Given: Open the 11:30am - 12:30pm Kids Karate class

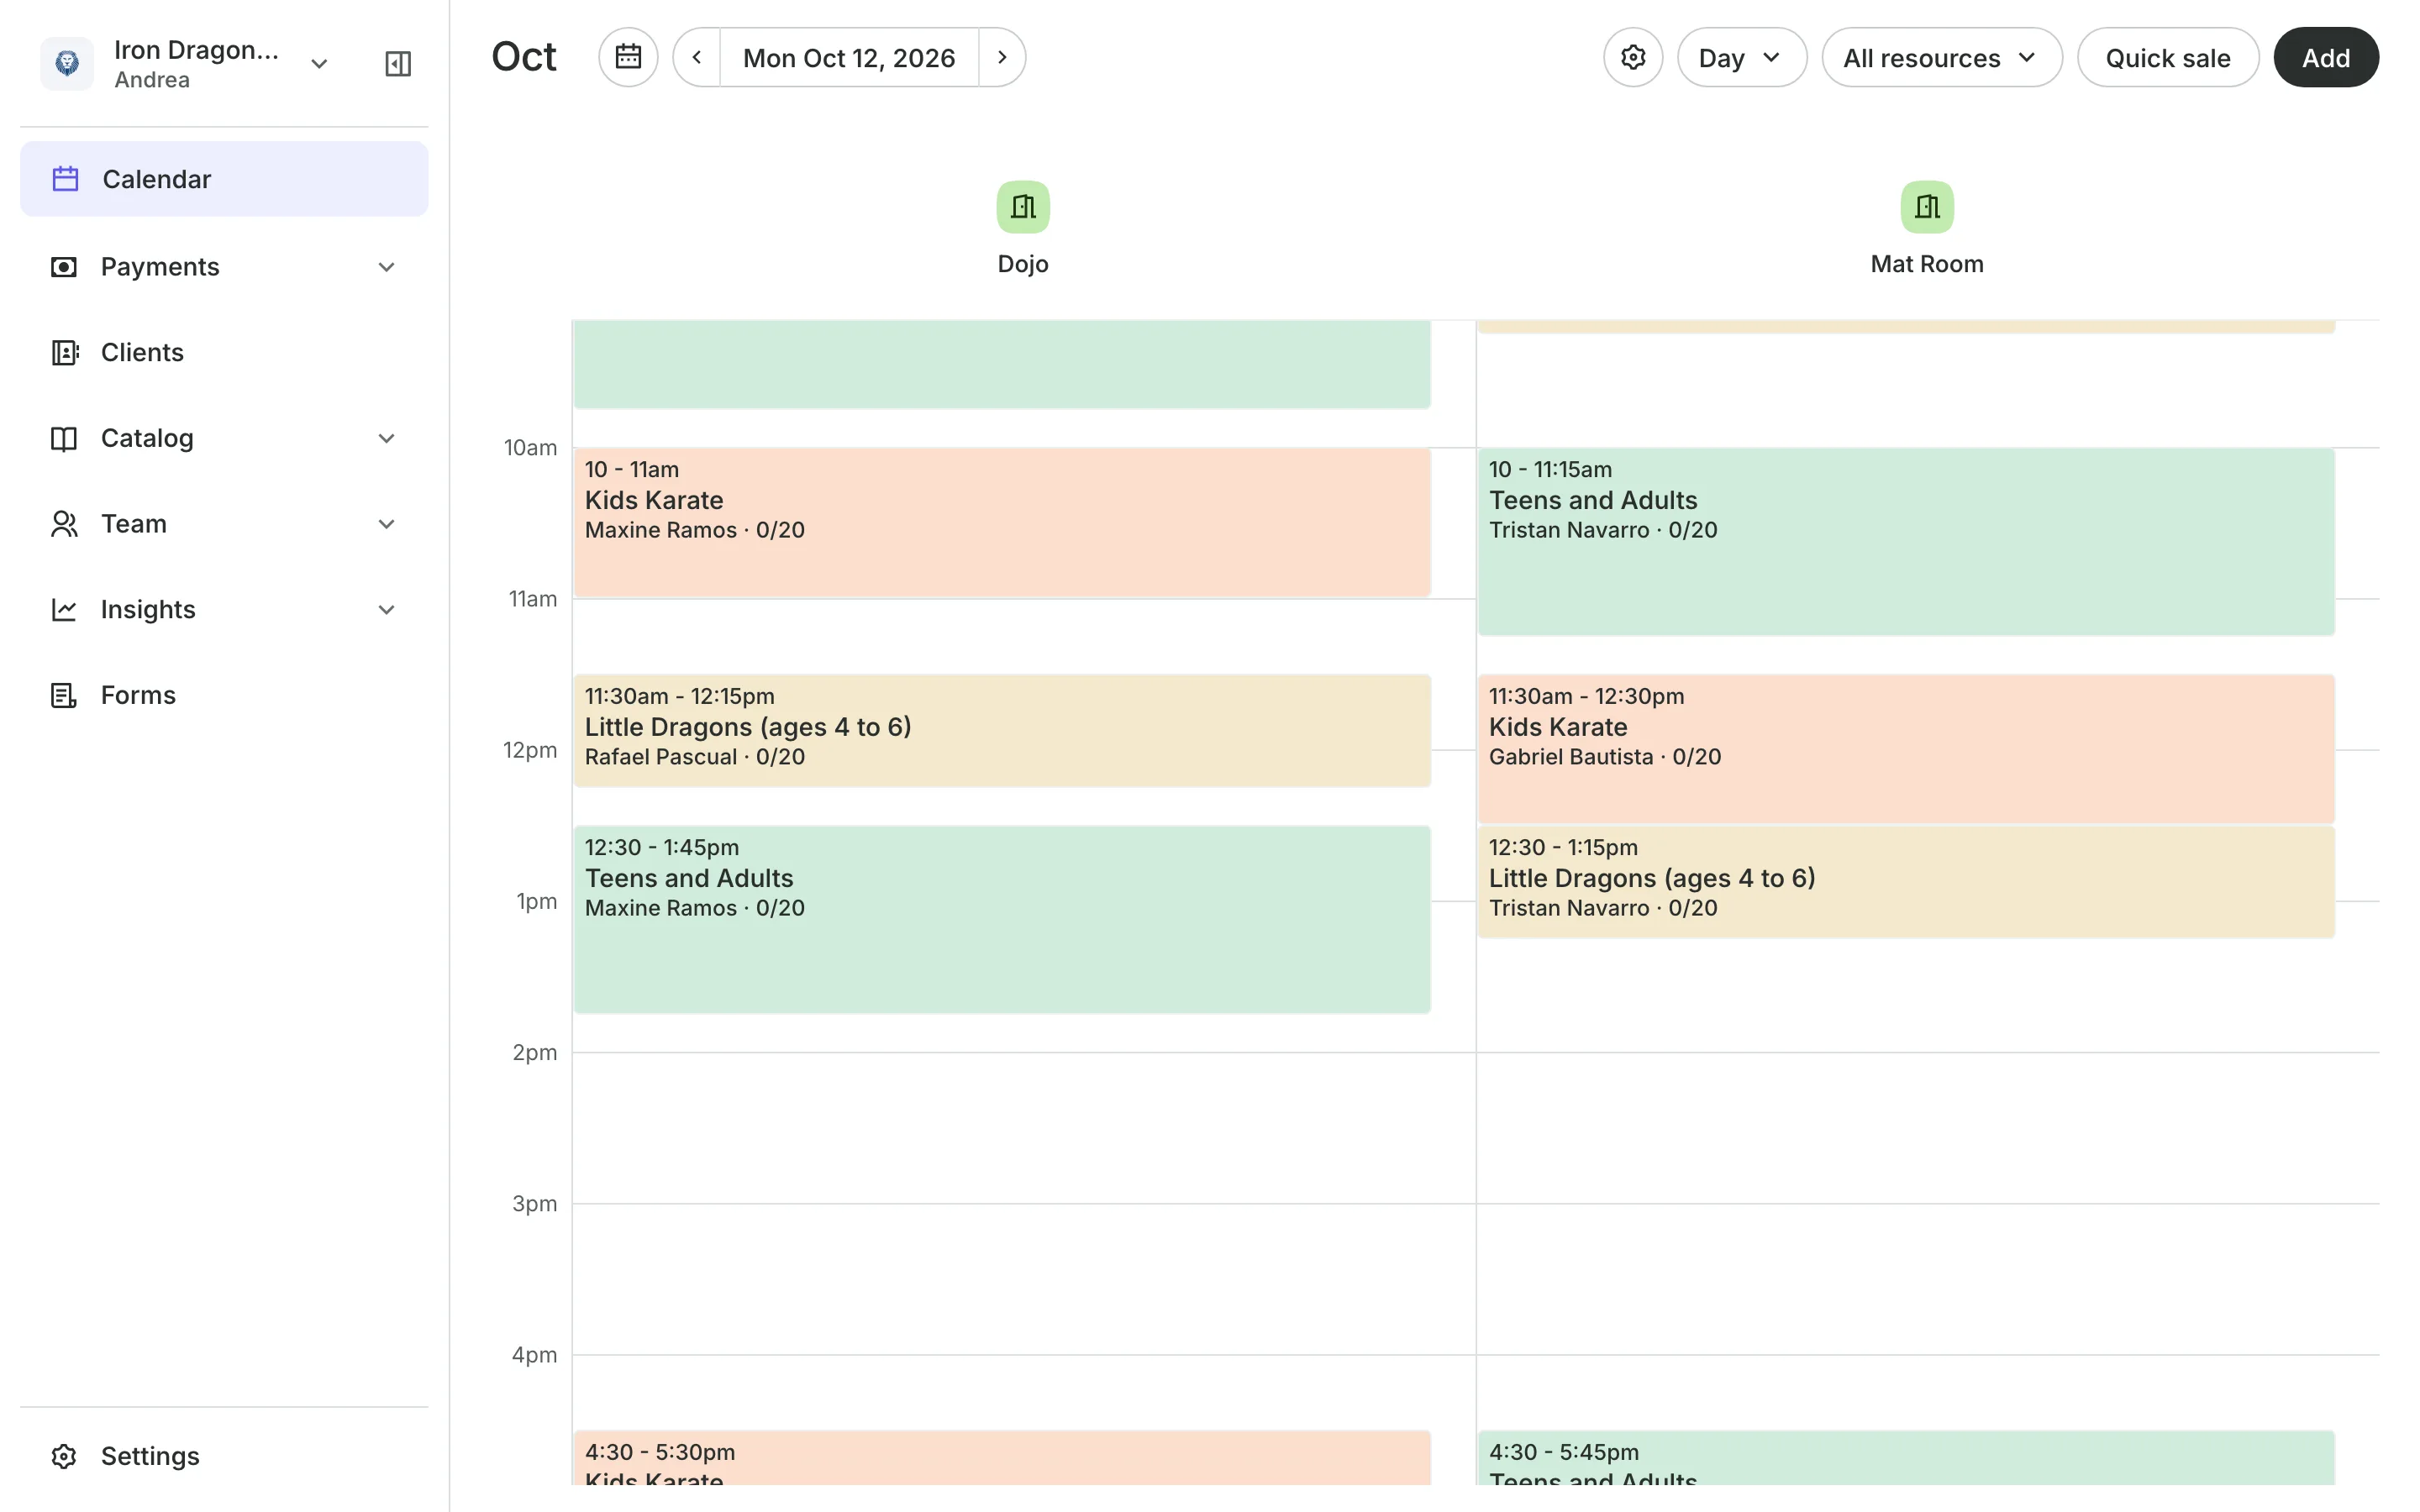Looking at the screenshot, I should [1906, 749].
